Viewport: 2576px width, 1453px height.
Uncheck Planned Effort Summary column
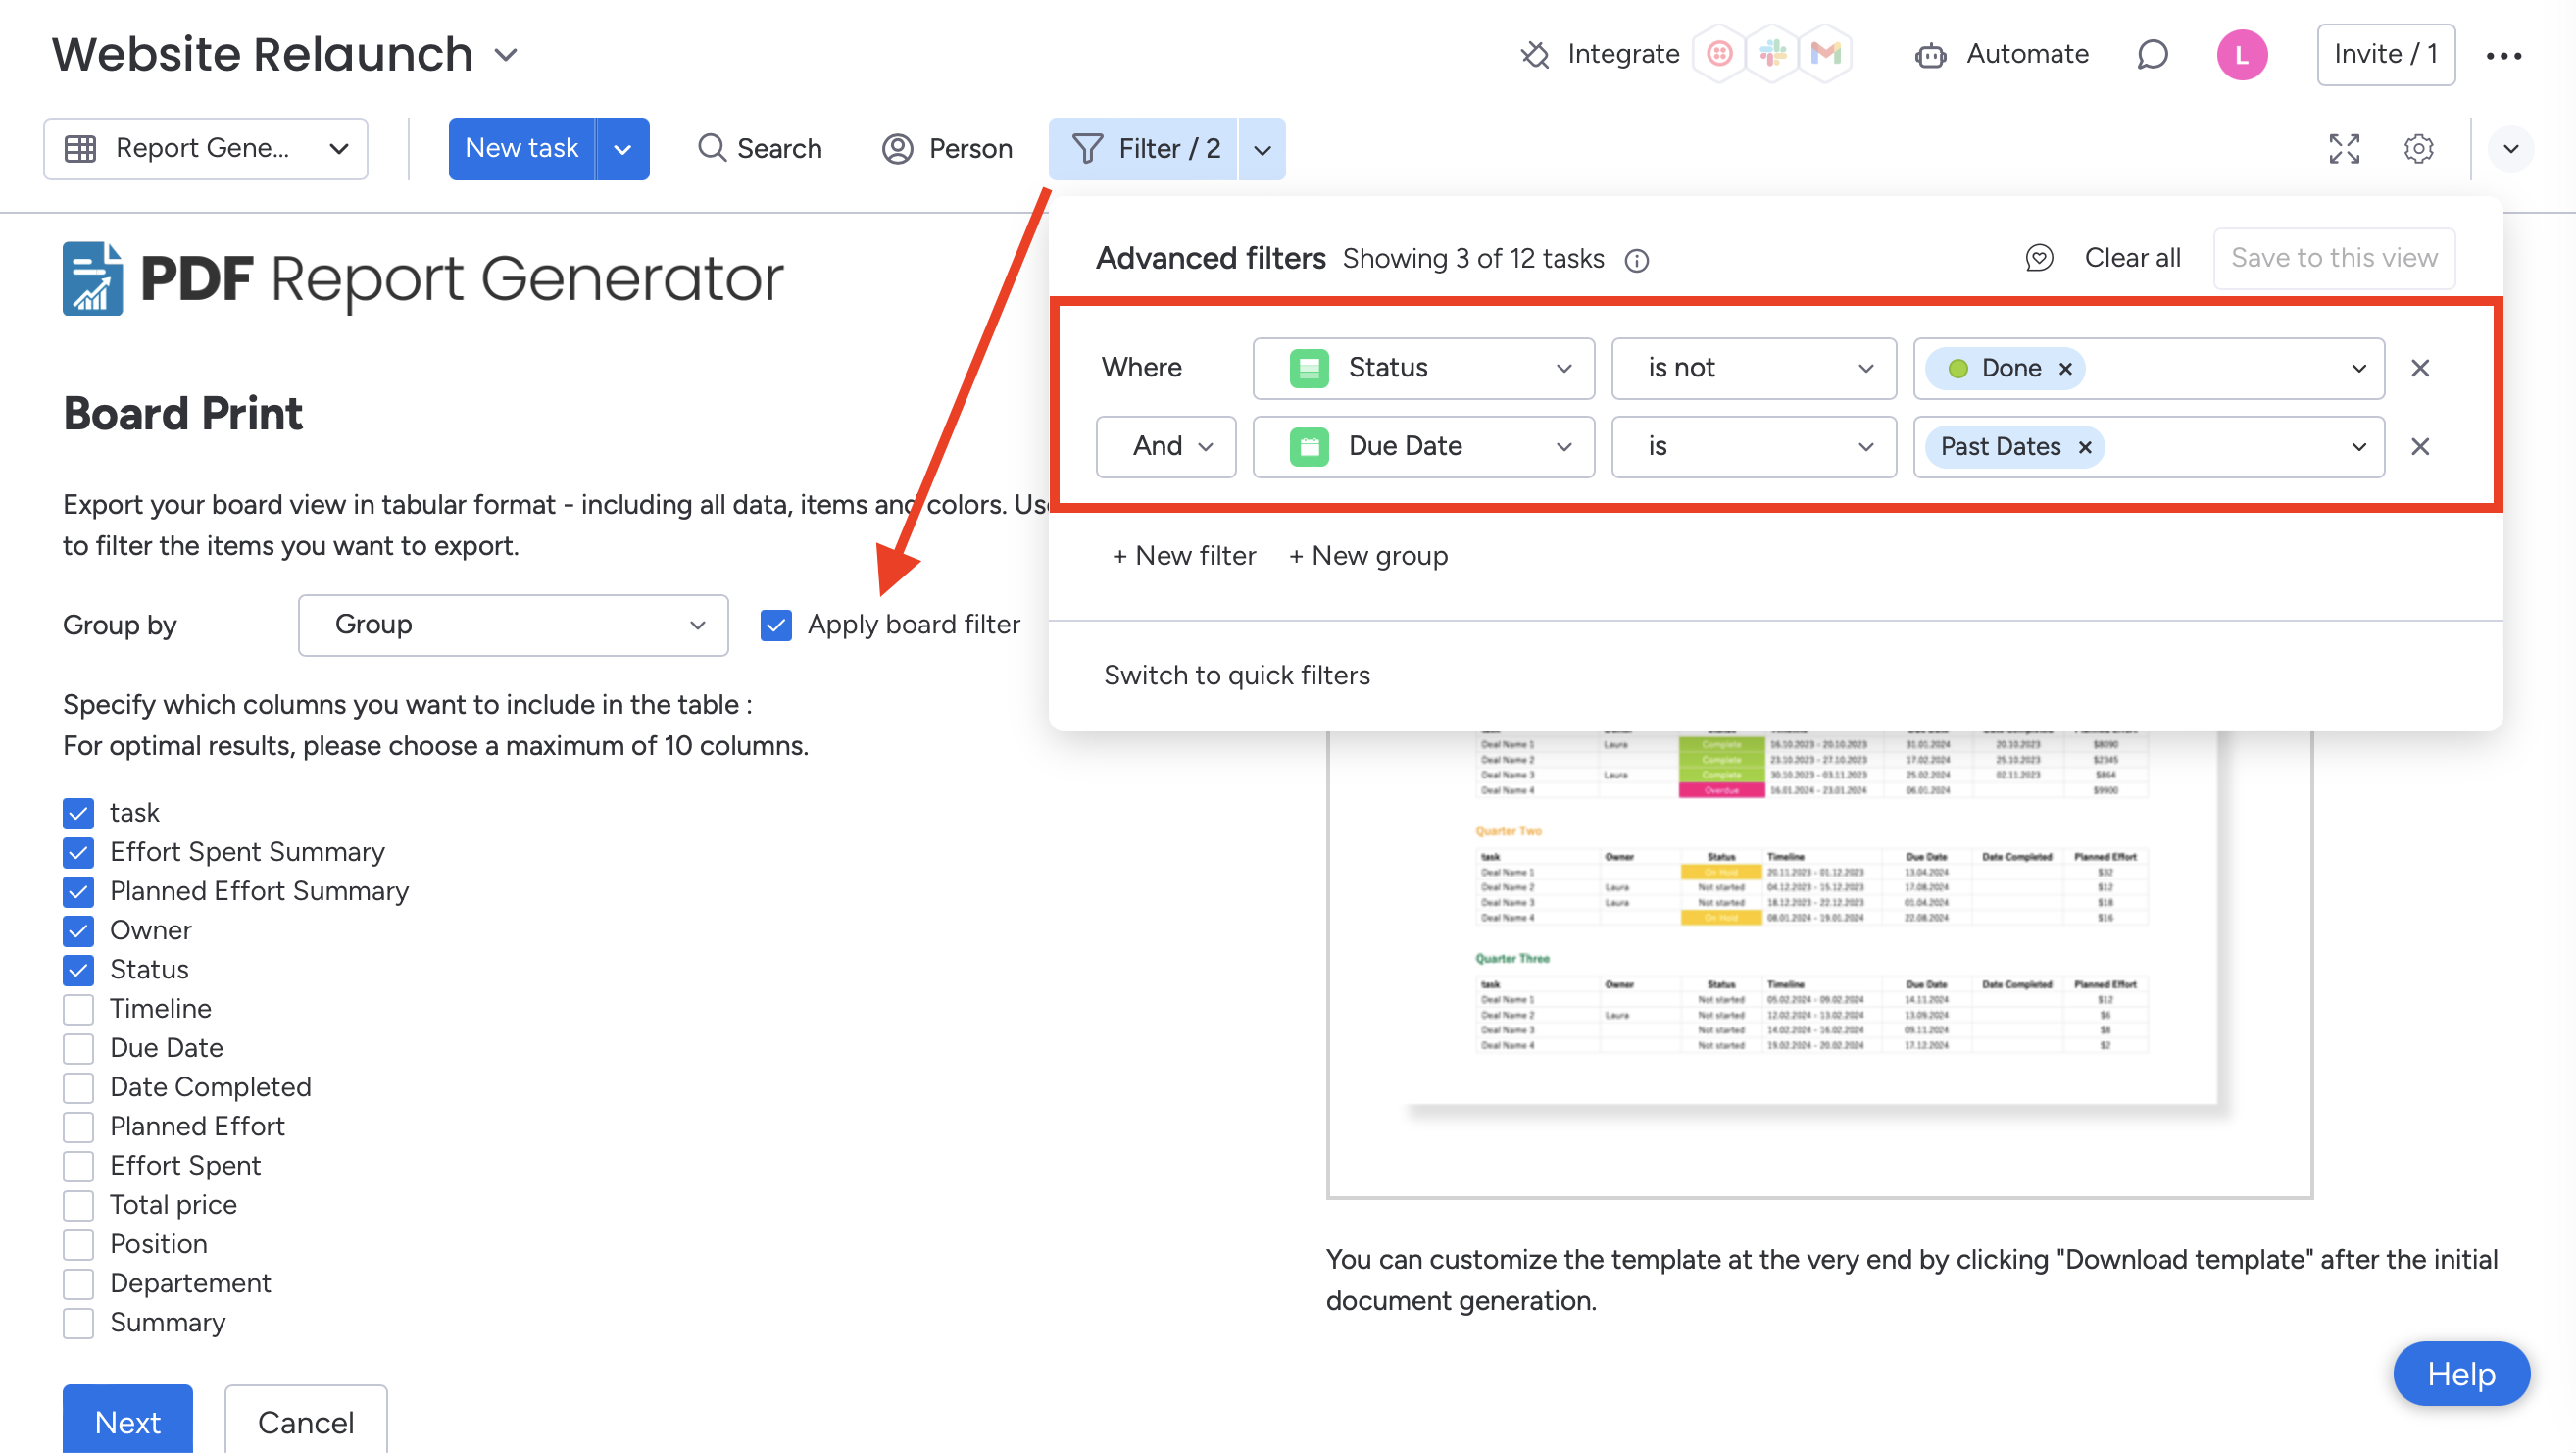[78, 891]
